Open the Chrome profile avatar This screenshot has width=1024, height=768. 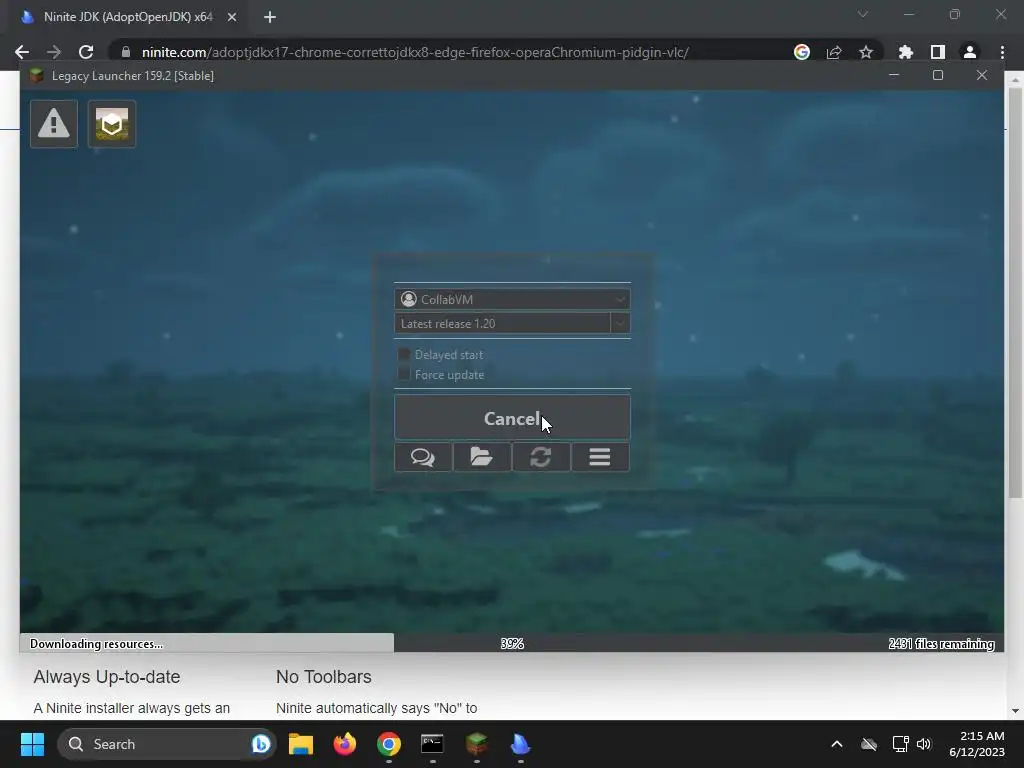(x=970, y=52)
